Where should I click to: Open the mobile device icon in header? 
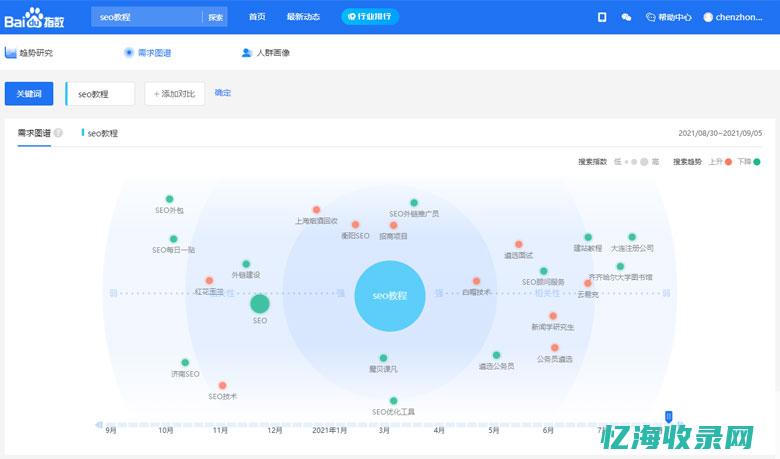click(602, 17)
